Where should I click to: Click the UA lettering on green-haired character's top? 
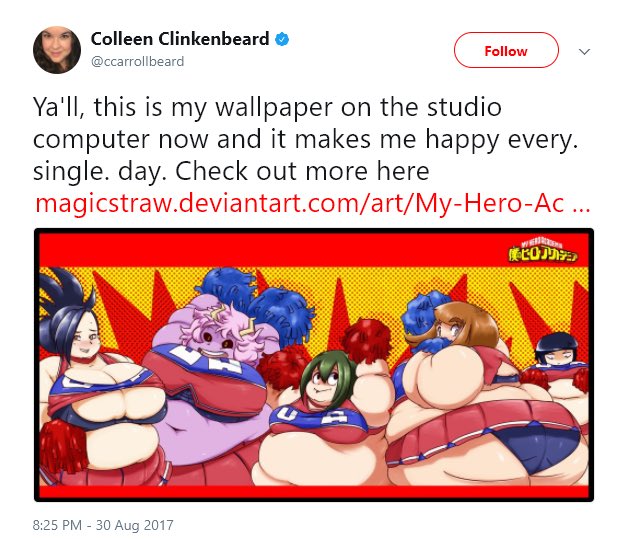(x=313, y=416)
